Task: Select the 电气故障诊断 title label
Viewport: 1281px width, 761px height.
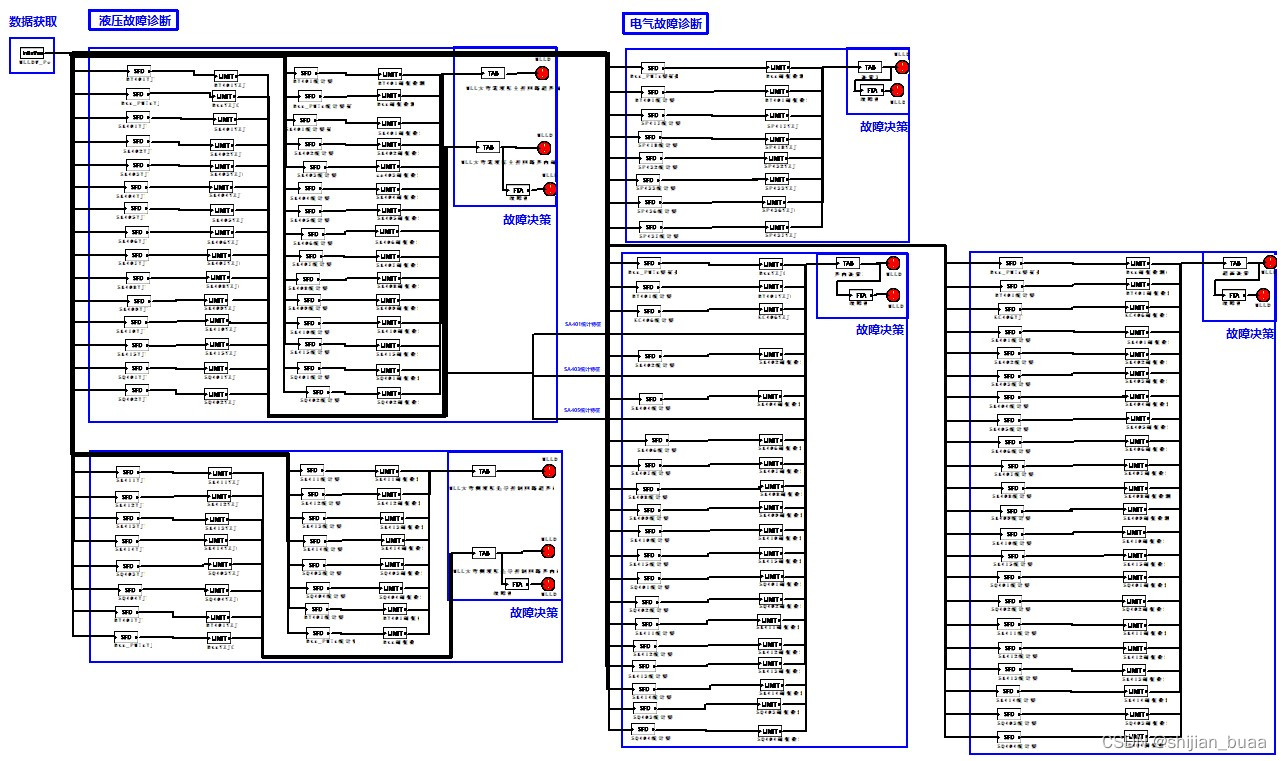Action: tap(664, 23)
